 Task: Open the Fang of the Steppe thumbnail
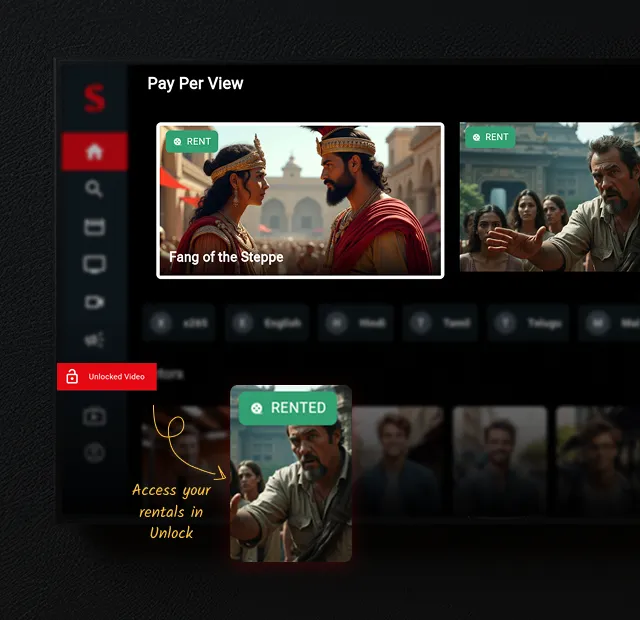300,200
